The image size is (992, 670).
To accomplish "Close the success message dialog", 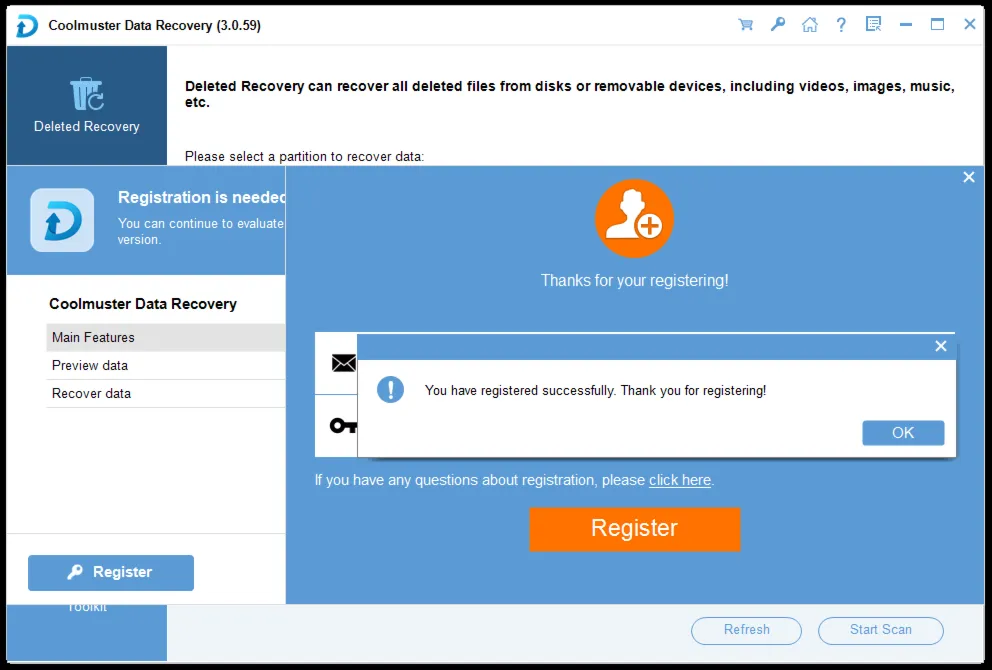I will [941, 346].
